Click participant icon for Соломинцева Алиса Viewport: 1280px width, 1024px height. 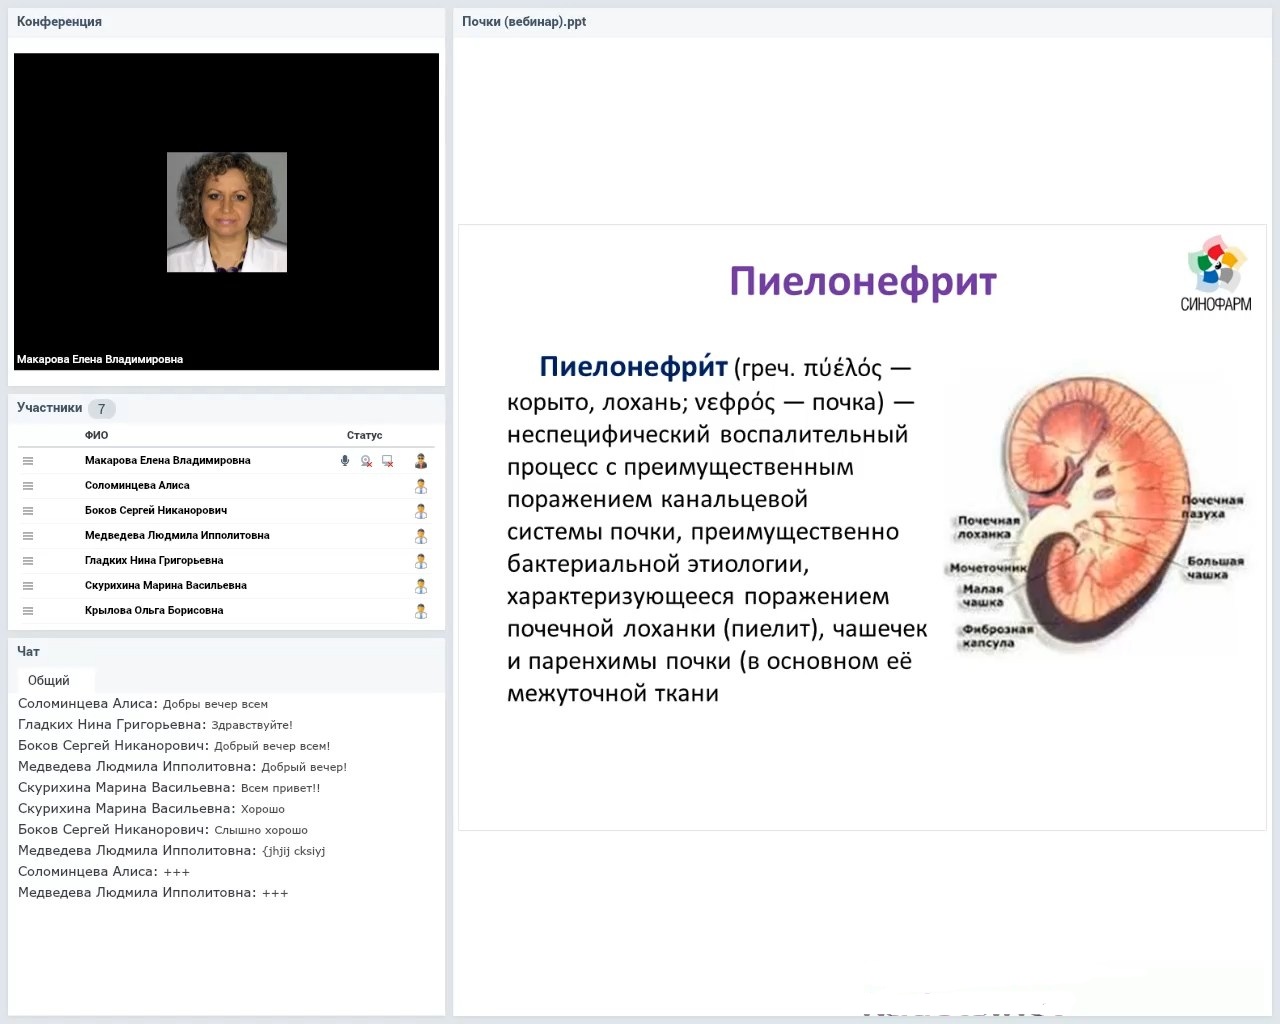421,486
